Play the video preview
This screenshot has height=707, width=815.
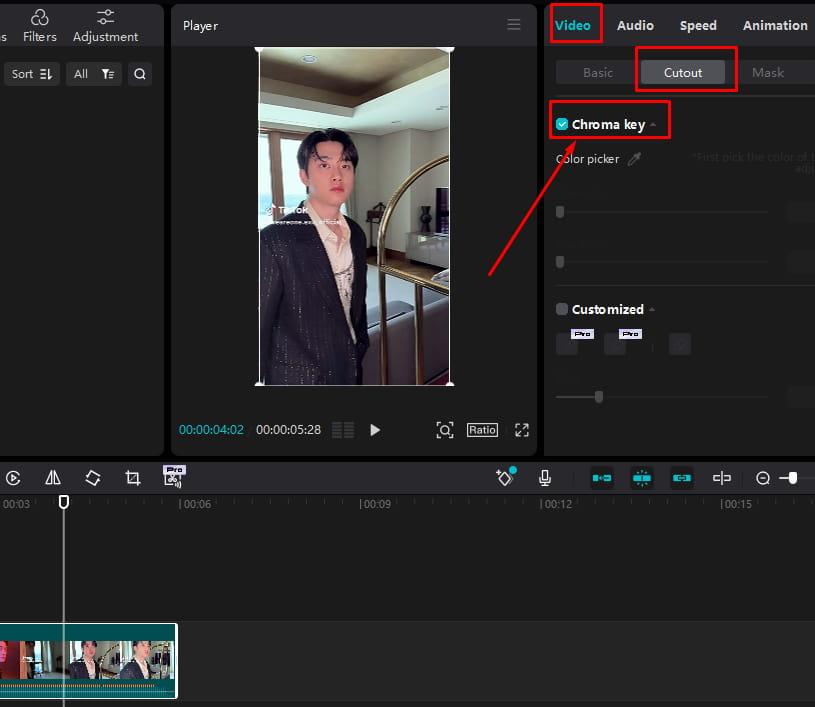click(375, 430)
